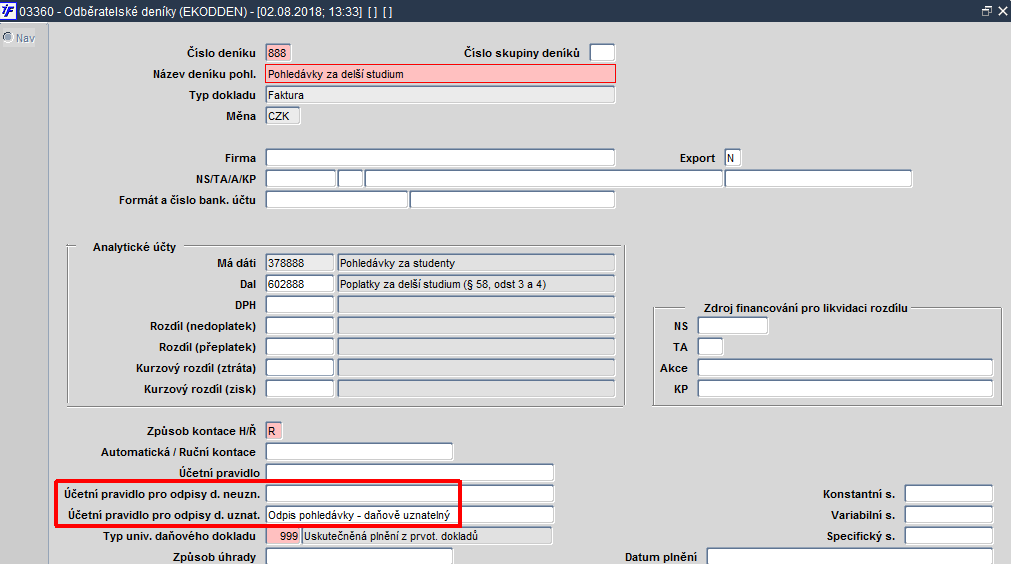Click the application icon in title bar

pyautogui.click(x=8, y=11)
